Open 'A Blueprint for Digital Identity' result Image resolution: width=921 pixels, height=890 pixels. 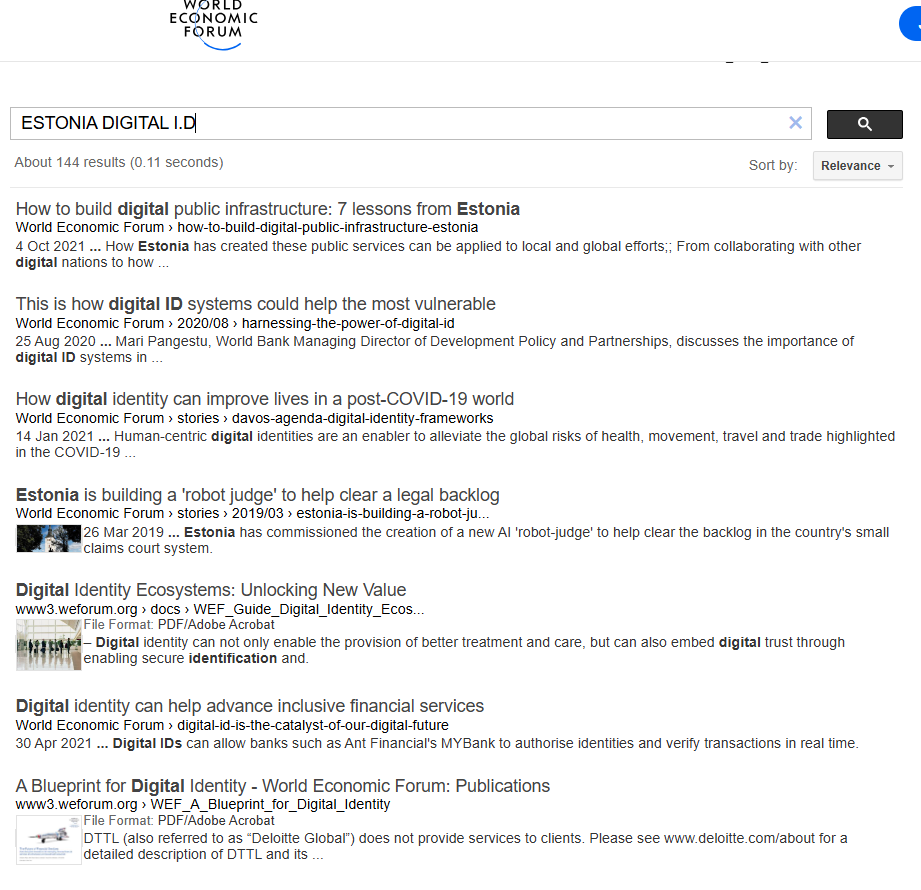click(x=282, y=786)
